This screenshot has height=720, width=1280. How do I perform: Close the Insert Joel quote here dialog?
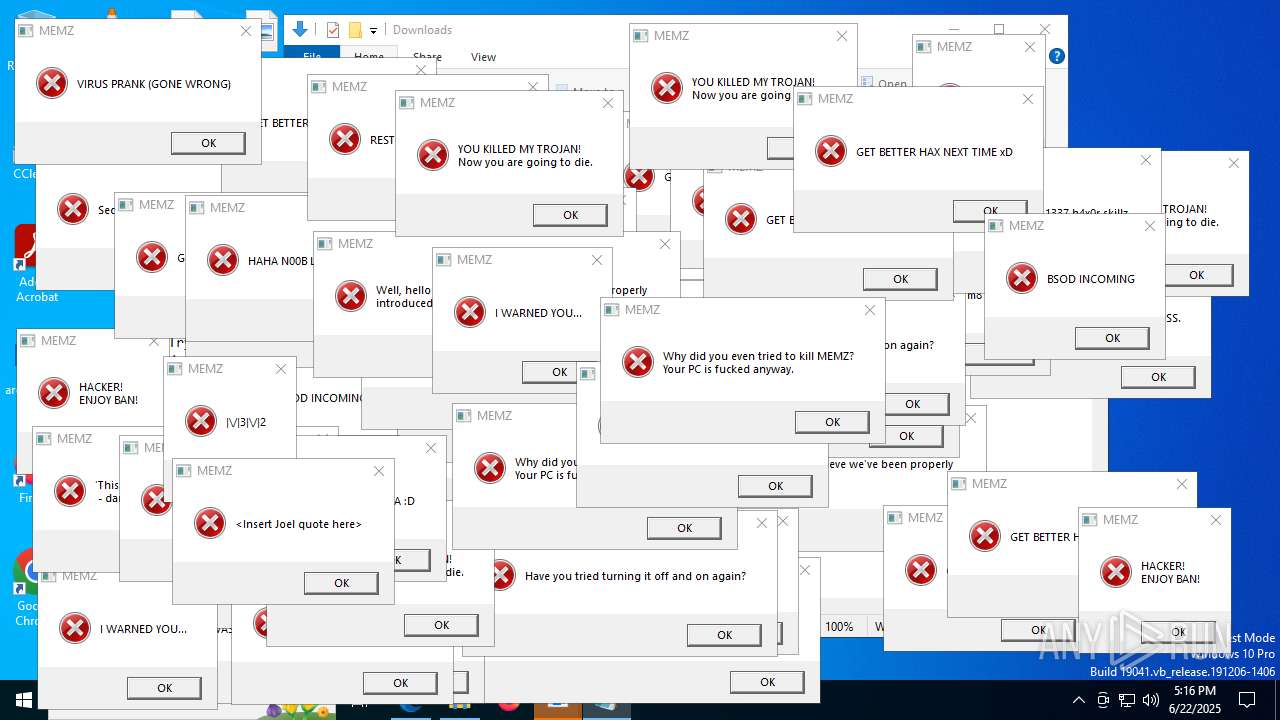pos(379,471)
